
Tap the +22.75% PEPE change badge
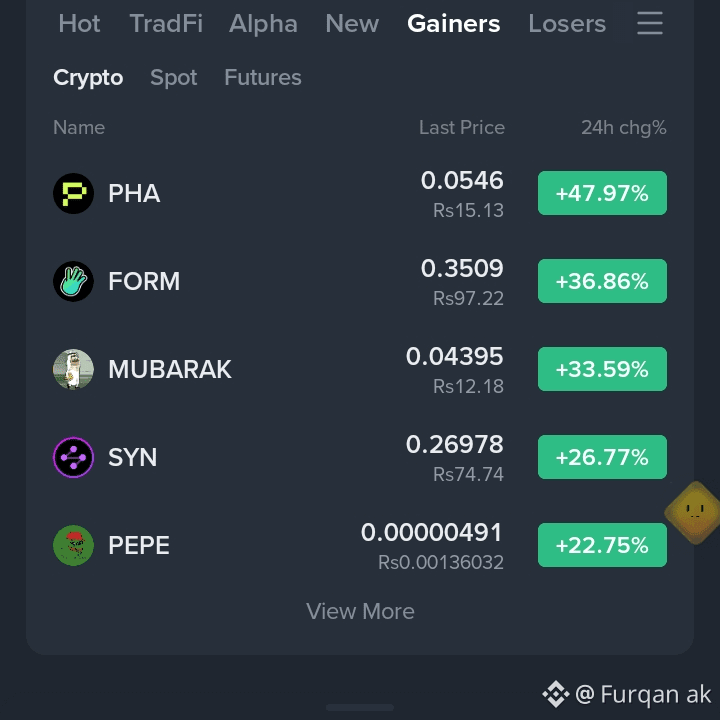tap(602, 545)
